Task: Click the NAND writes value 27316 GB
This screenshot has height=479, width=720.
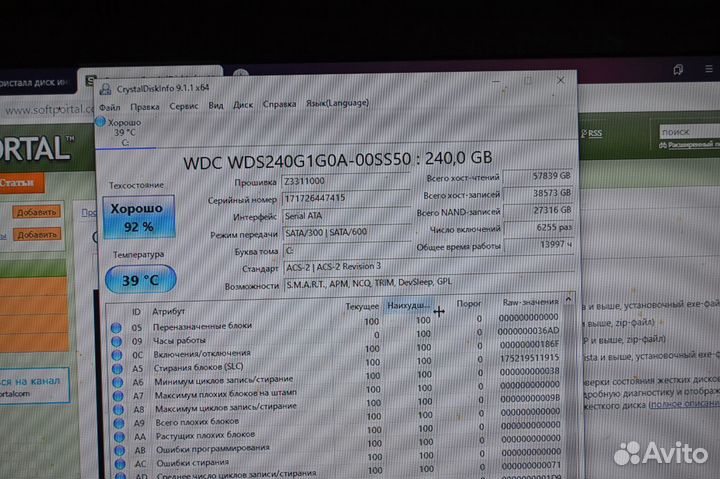Action: pyautogui.click(x=538, y=210)
